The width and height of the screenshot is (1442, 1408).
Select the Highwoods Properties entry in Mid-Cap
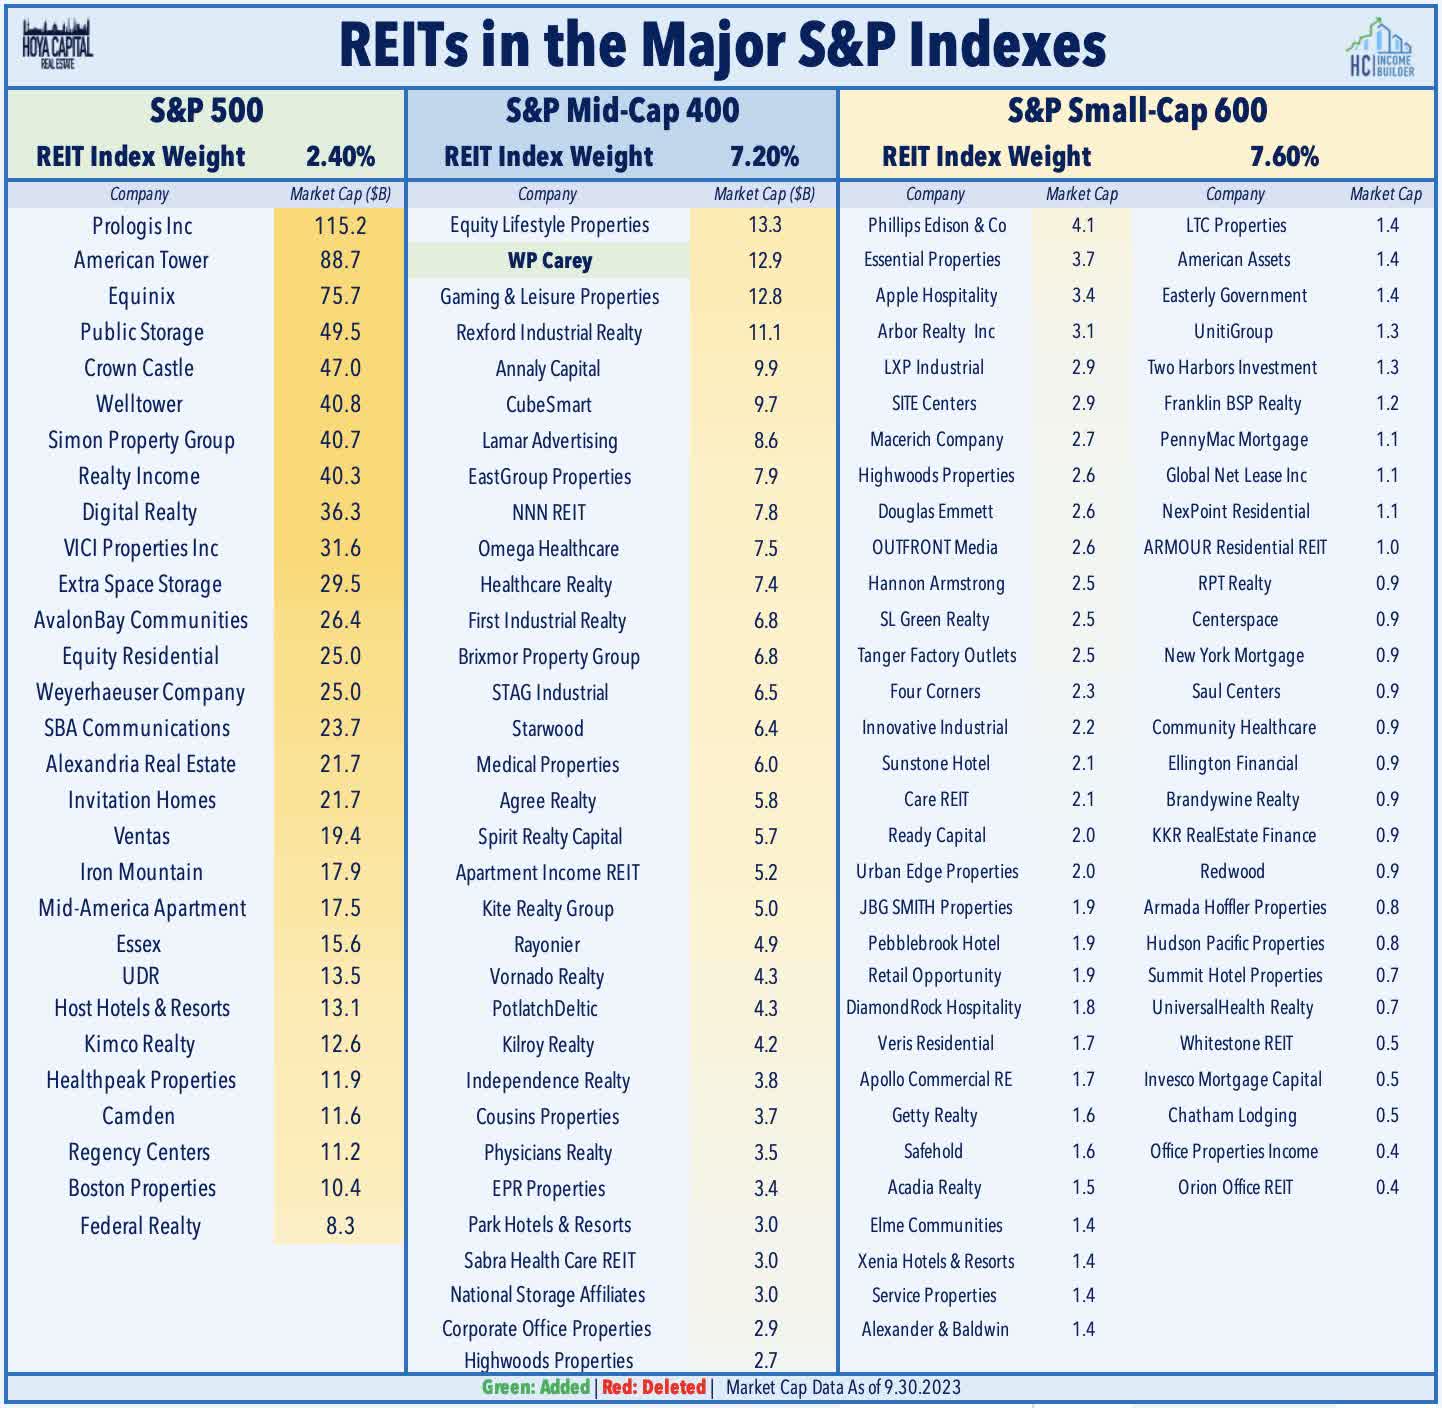[548, 1360]
